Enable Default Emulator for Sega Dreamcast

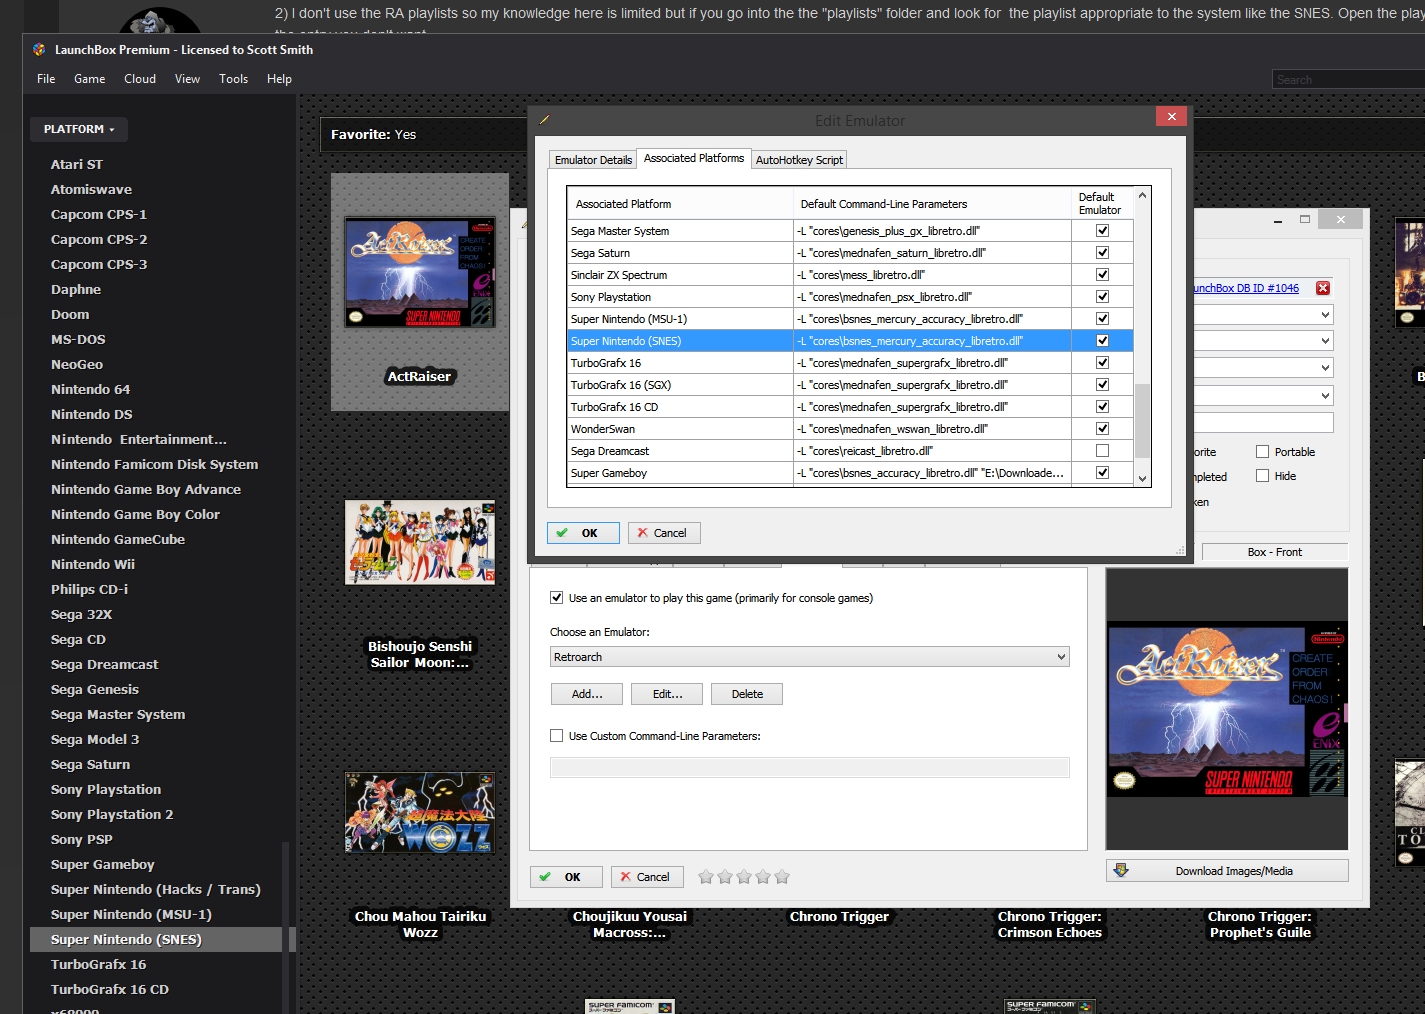[x=1102, y=450]
